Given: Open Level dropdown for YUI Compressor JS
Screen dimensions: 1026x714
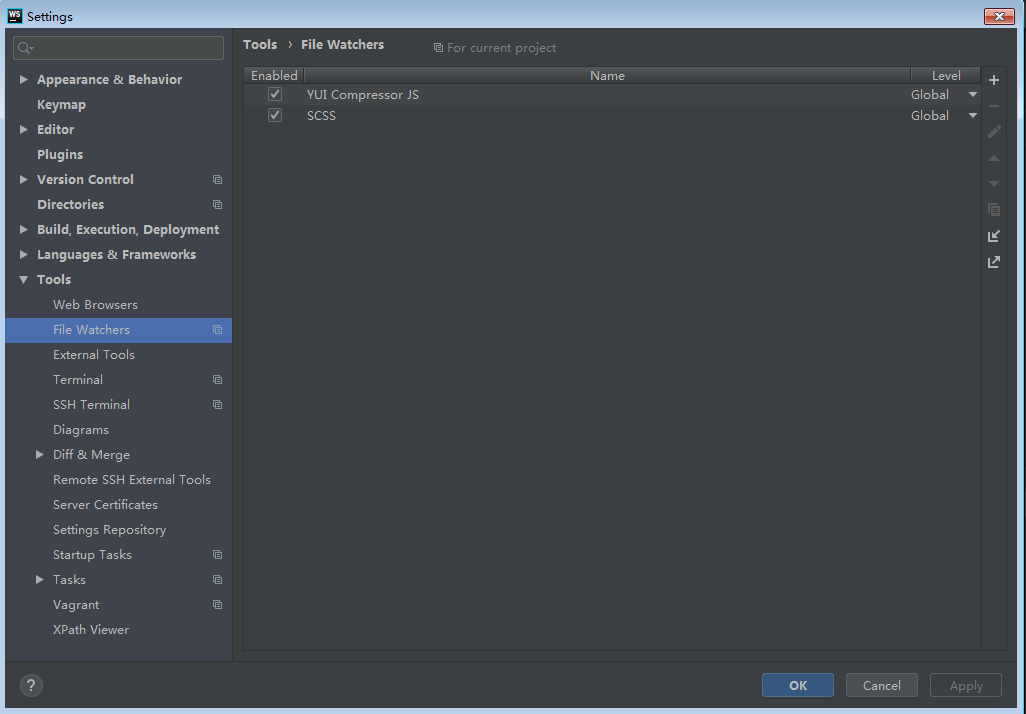Looking at the screenshot, I should click(x=972, y=95).
